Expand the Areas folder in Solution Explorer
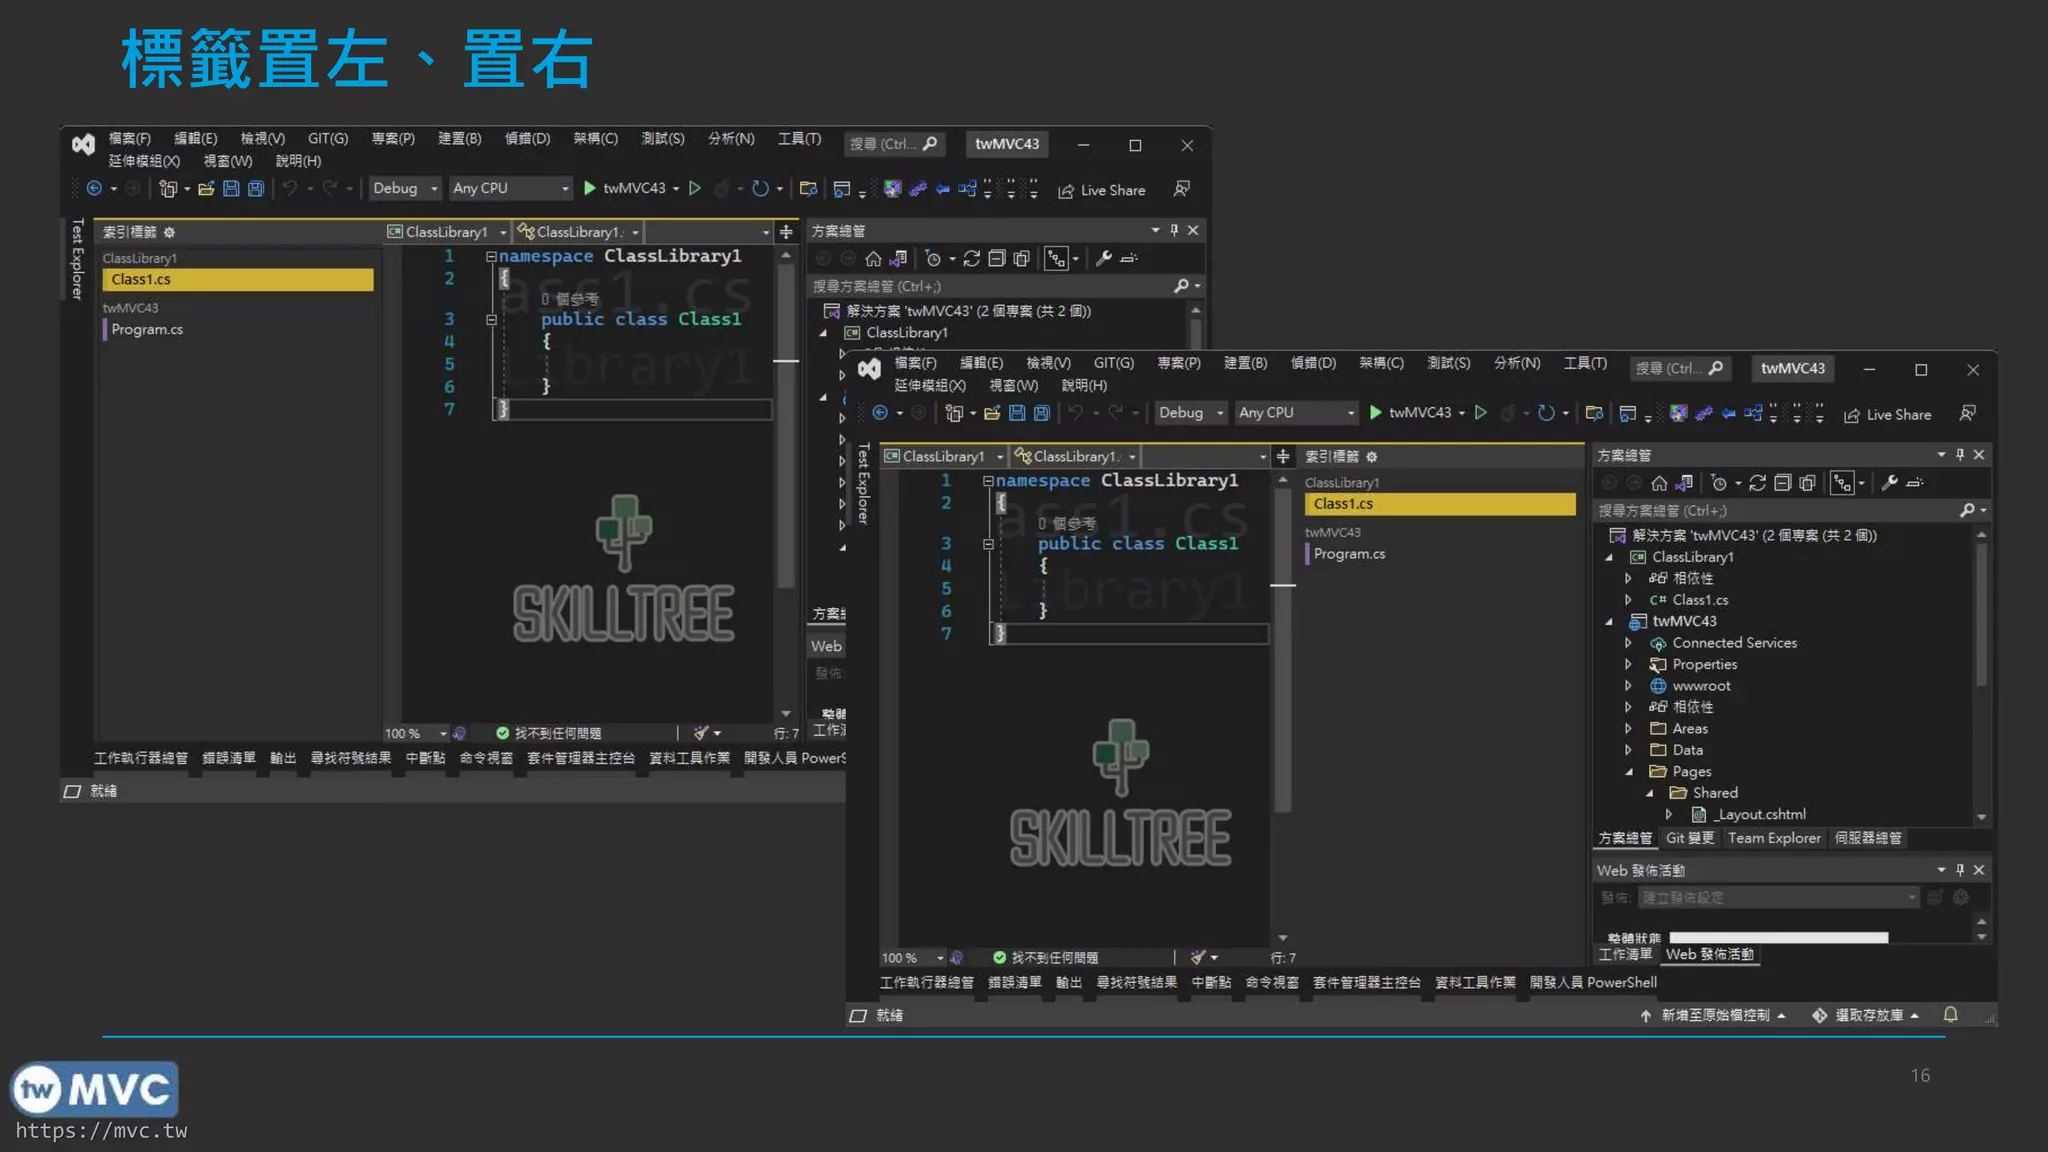 pyautogui.click(x=1629, y=729)
